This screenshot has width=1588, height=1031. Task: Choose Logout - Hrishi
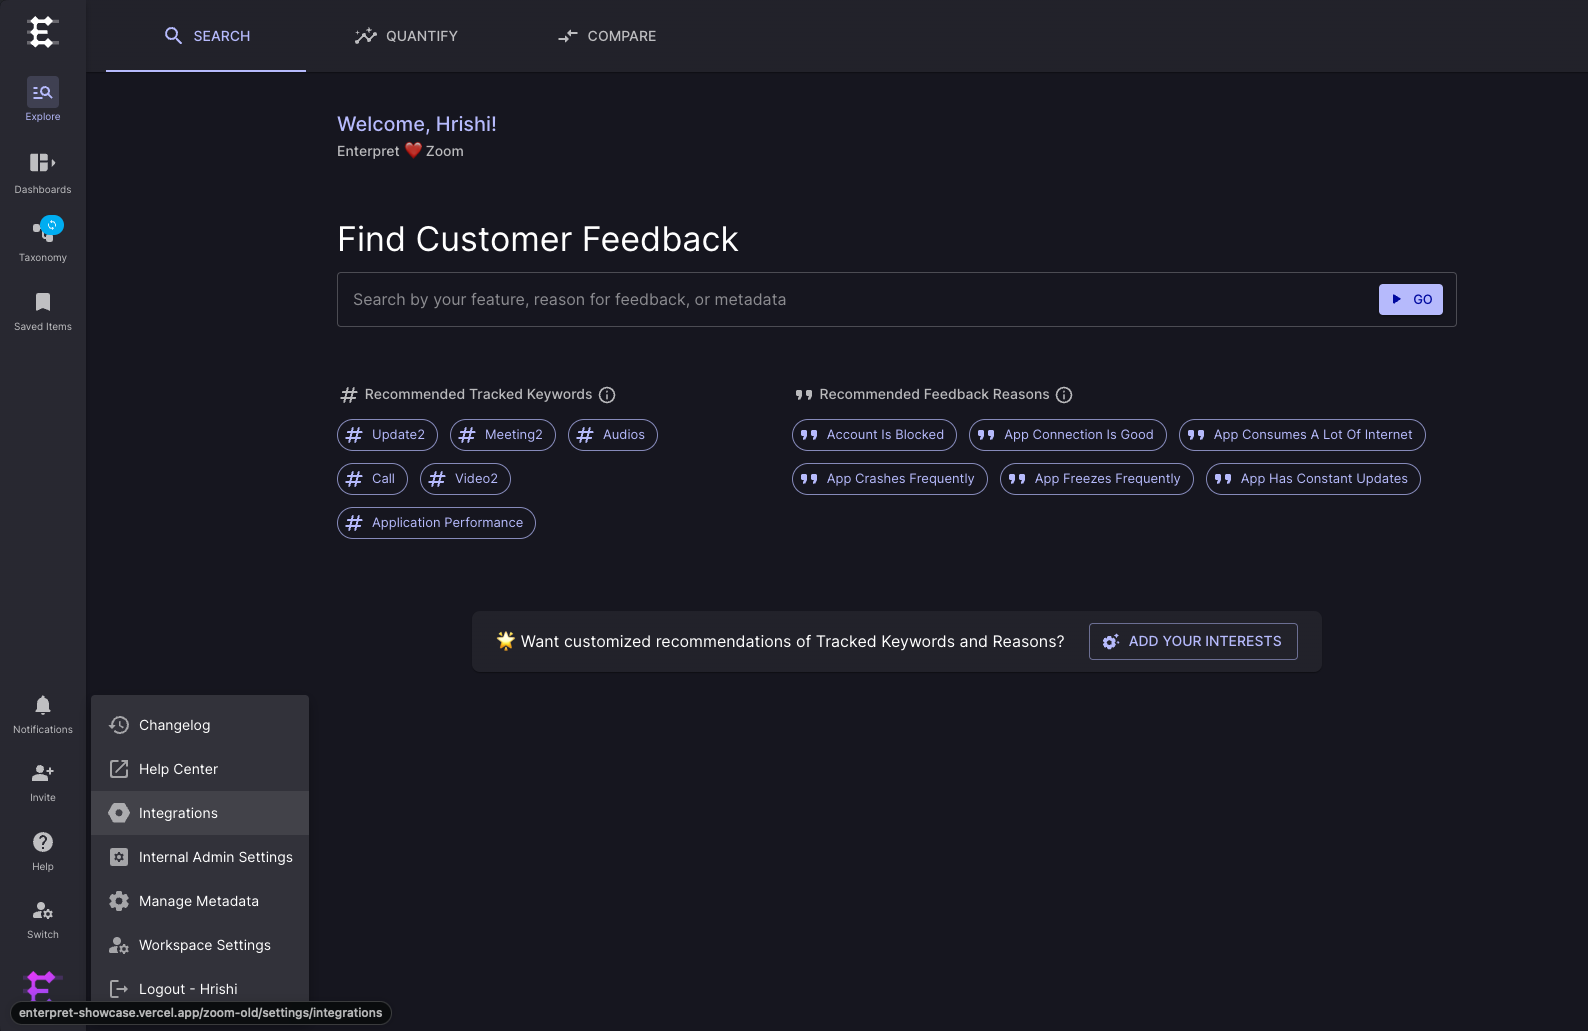click(200, 989)
